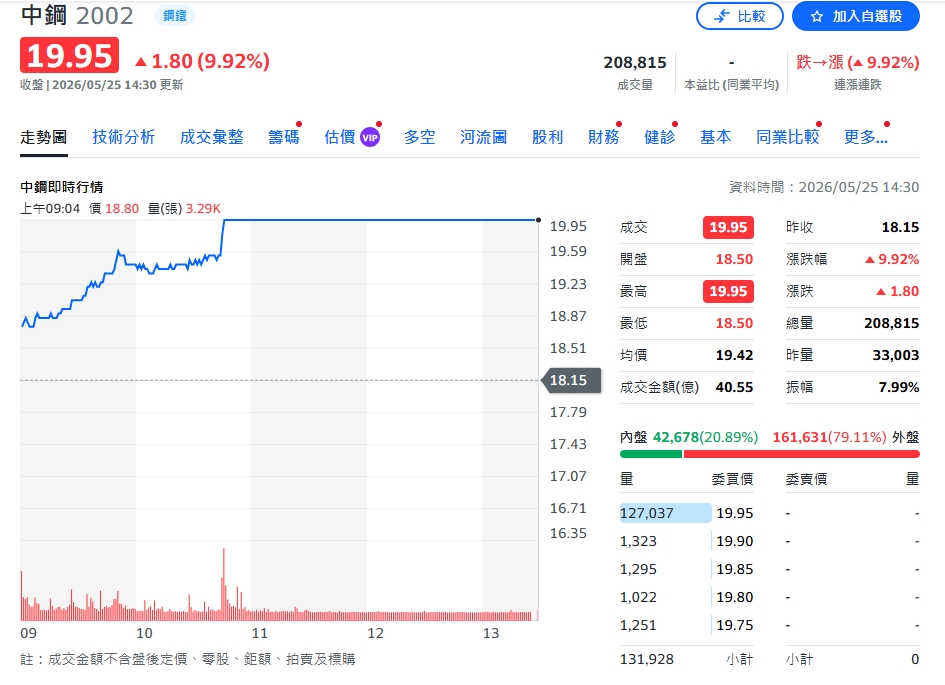Click the end dot of the price line
Image resolution: width=945 pixels, height=685 pixels.
pyautogui.click(x=538, y=220)
